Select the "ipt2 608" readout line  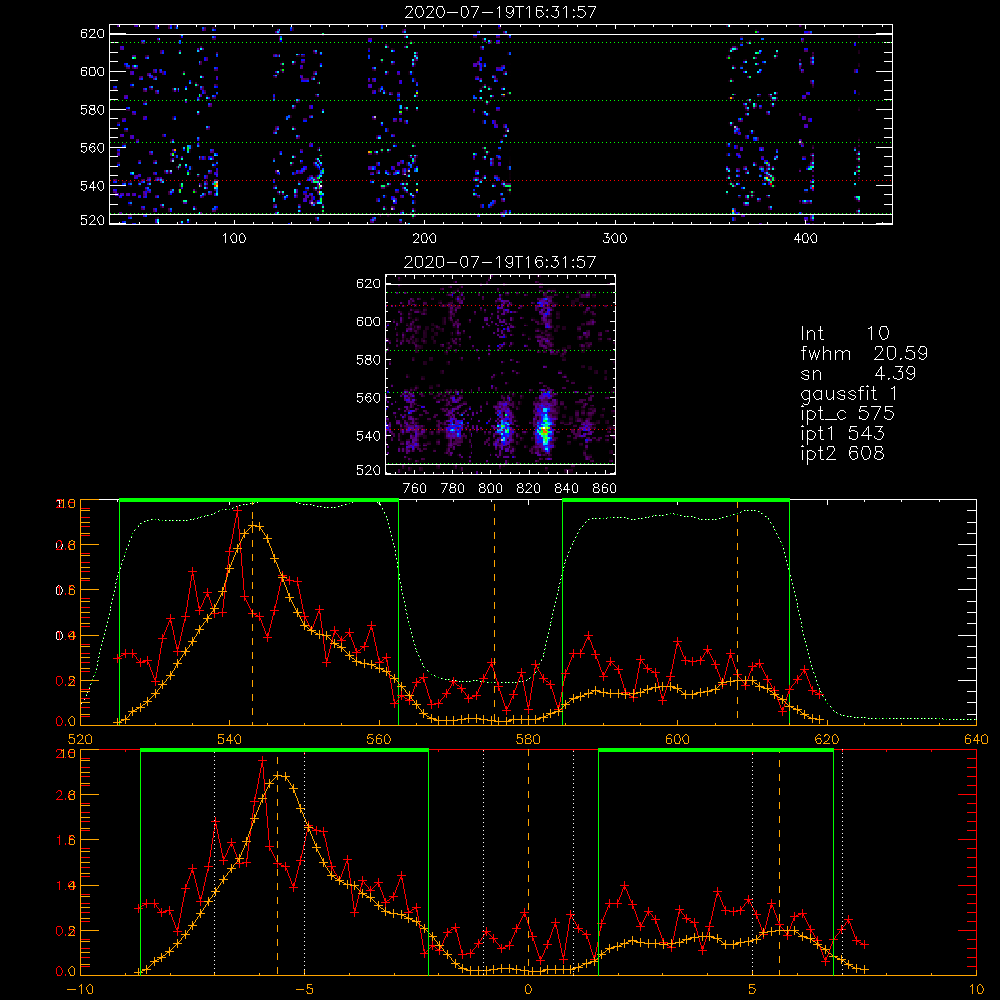842,453
